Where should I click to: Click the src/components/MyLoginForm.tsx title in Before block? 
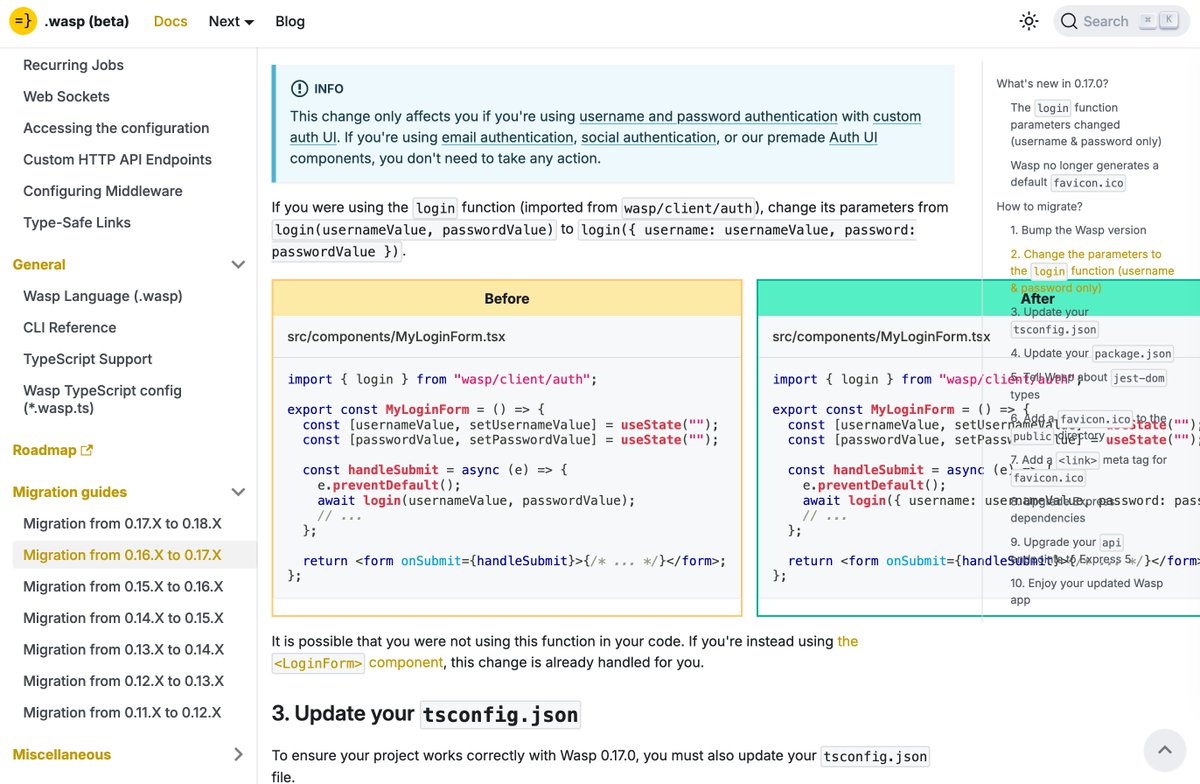[396, 337]
